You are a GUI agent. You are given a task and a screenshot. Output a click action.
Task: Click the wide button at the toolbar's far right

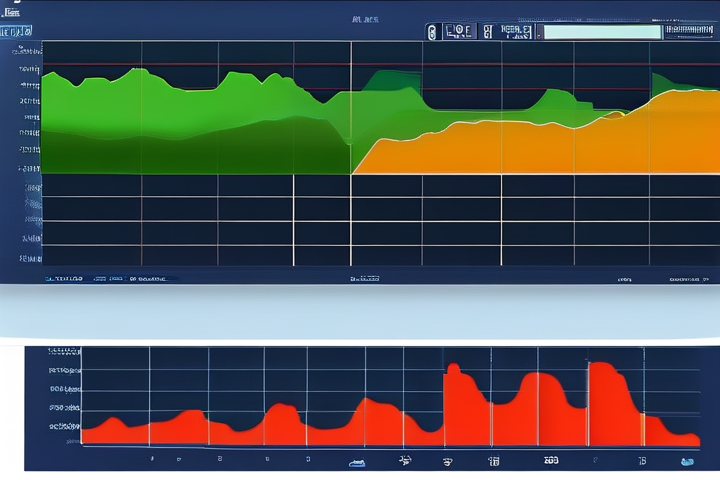(689, 31)
